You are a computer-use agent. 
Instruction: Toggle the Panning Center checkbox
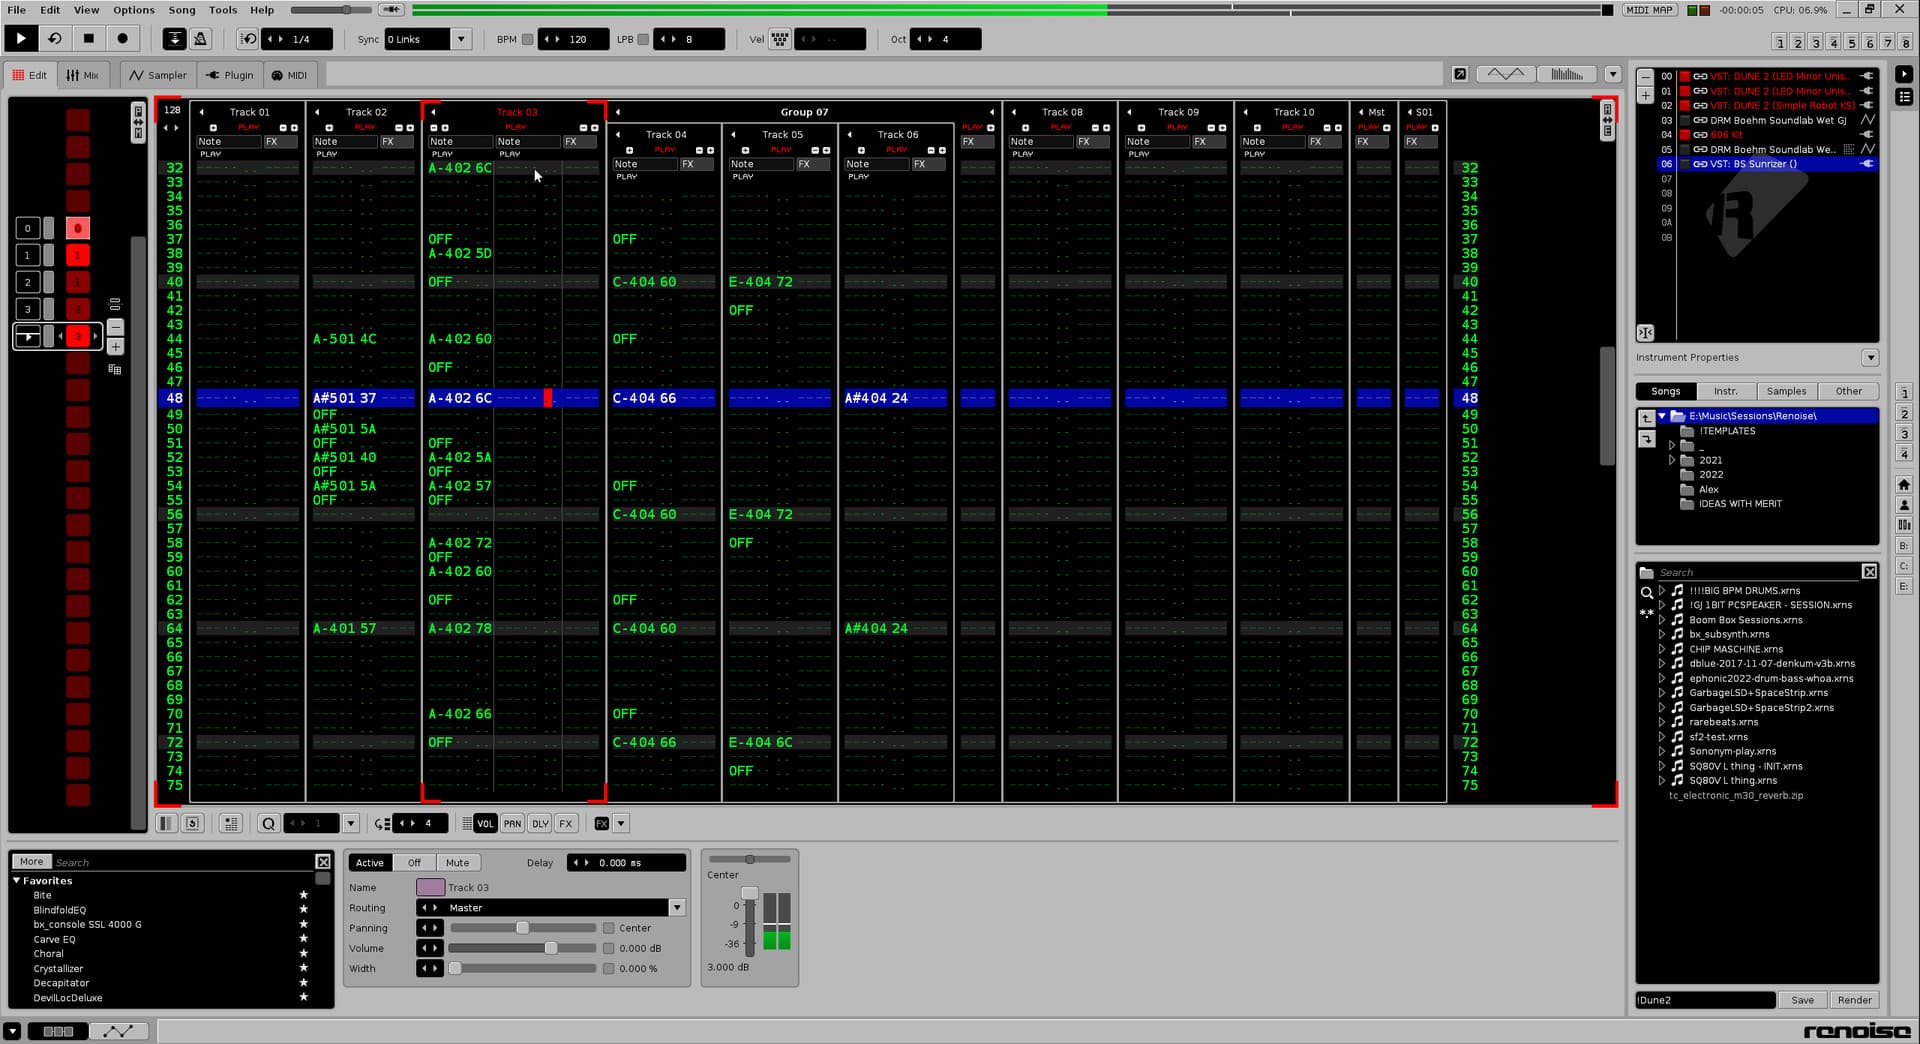click(608, 928)
